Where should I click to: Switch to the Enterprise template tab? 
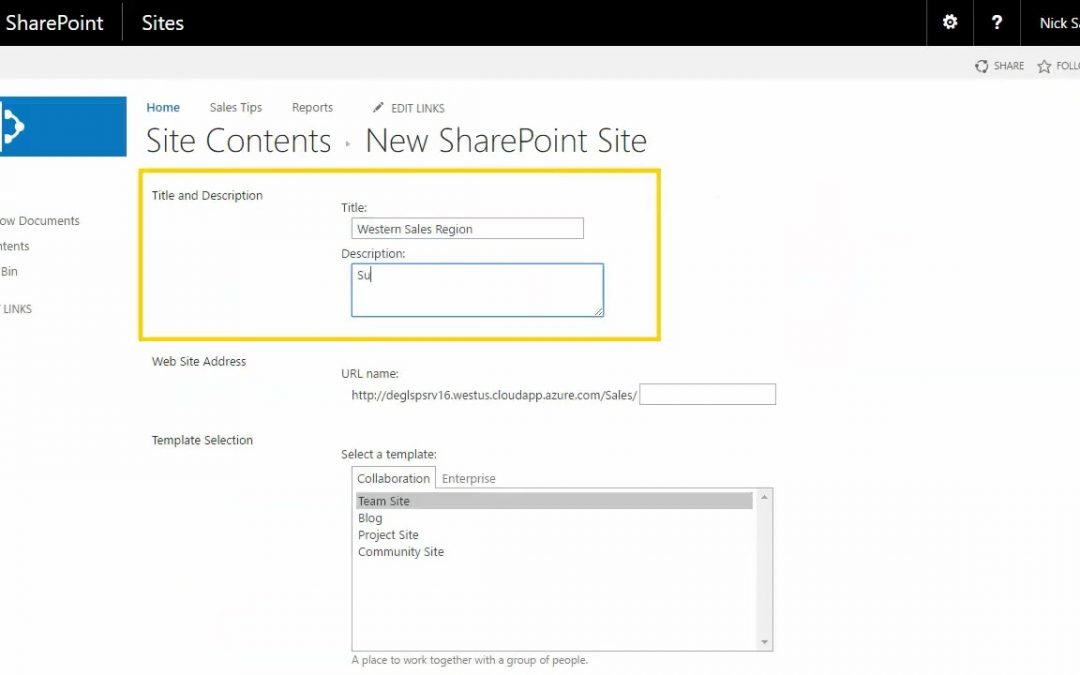[469, 478]
